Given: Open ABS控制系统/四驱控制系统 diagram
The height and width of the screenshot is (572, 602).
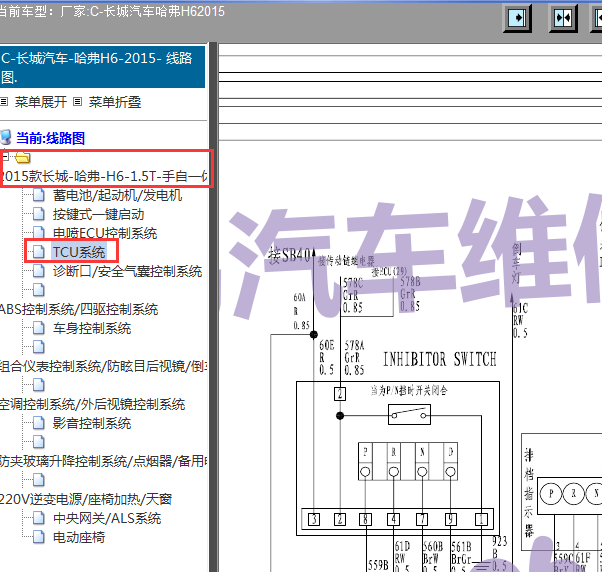Looking at the screenshot, I should click(x=79, y=309).
